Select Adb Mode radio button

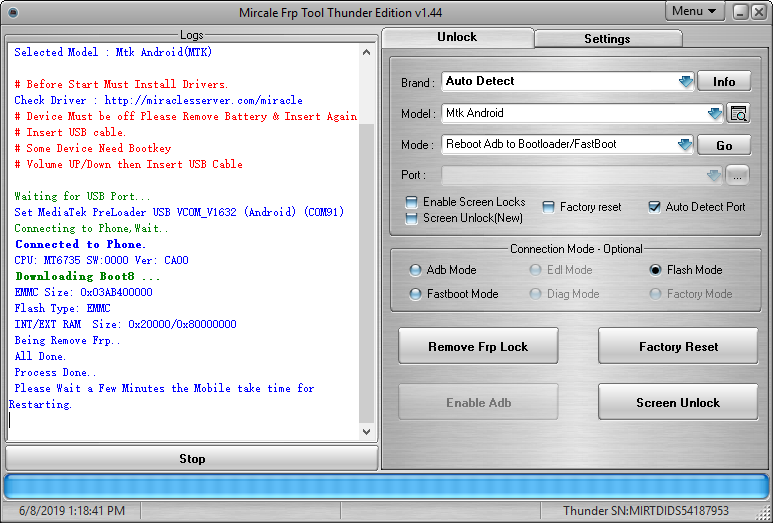[415, 270]
